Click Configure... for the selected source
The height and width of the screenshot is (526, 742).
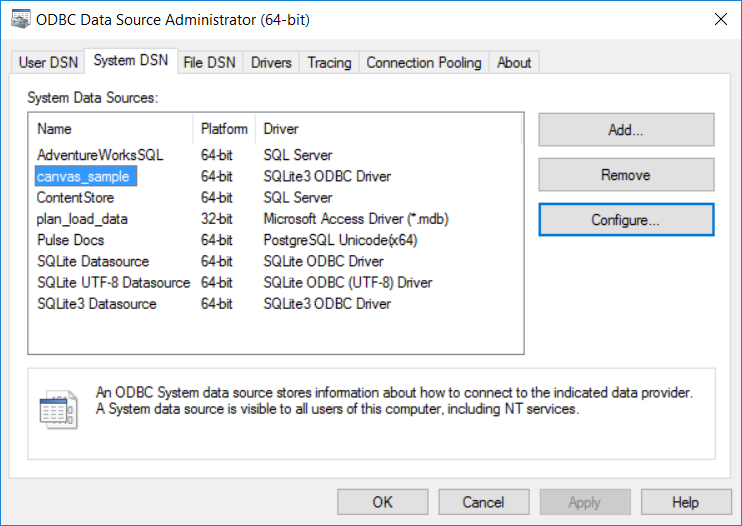coord(625,220)
